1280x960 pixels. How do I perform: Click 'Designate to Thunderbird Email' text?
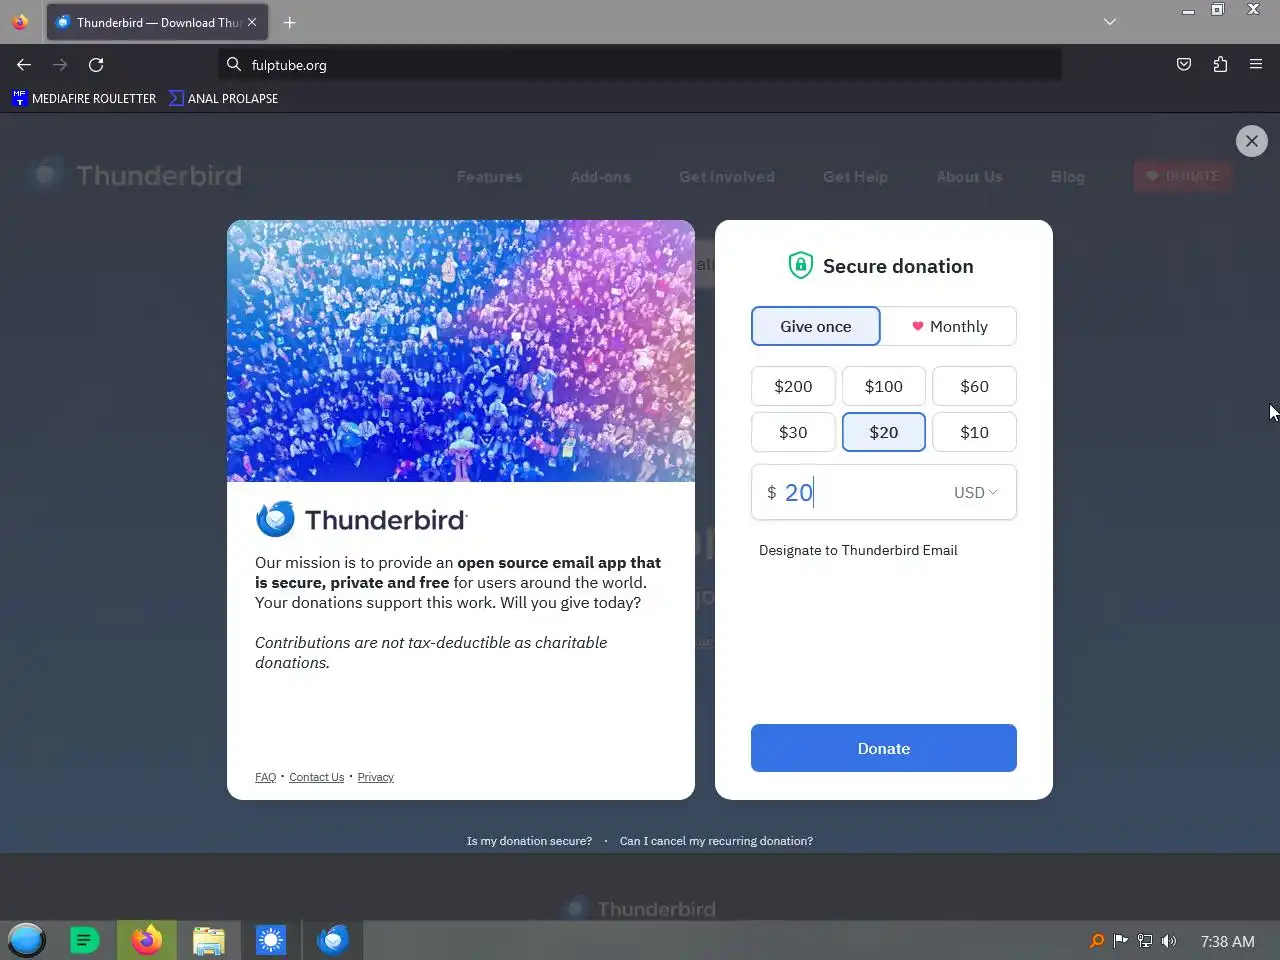(x=858, y=550)
